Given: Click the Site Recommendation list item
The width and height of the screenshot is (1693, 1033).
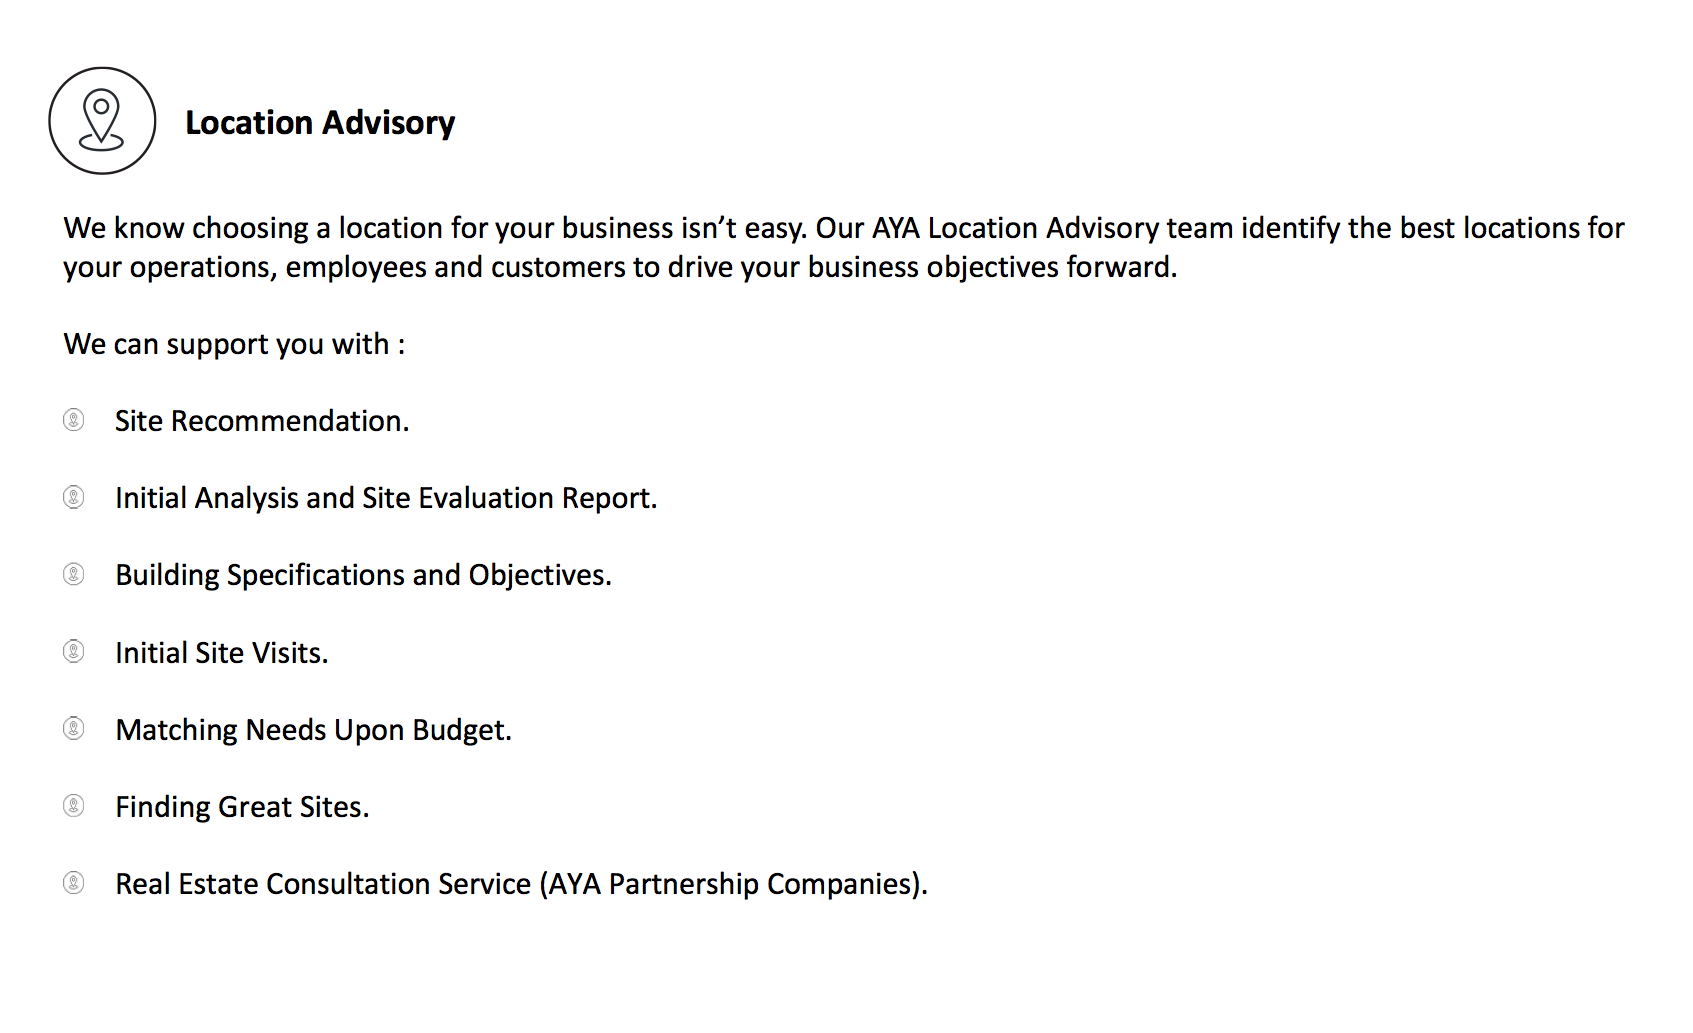Looking at the screenshot, I should coord(262,421).
